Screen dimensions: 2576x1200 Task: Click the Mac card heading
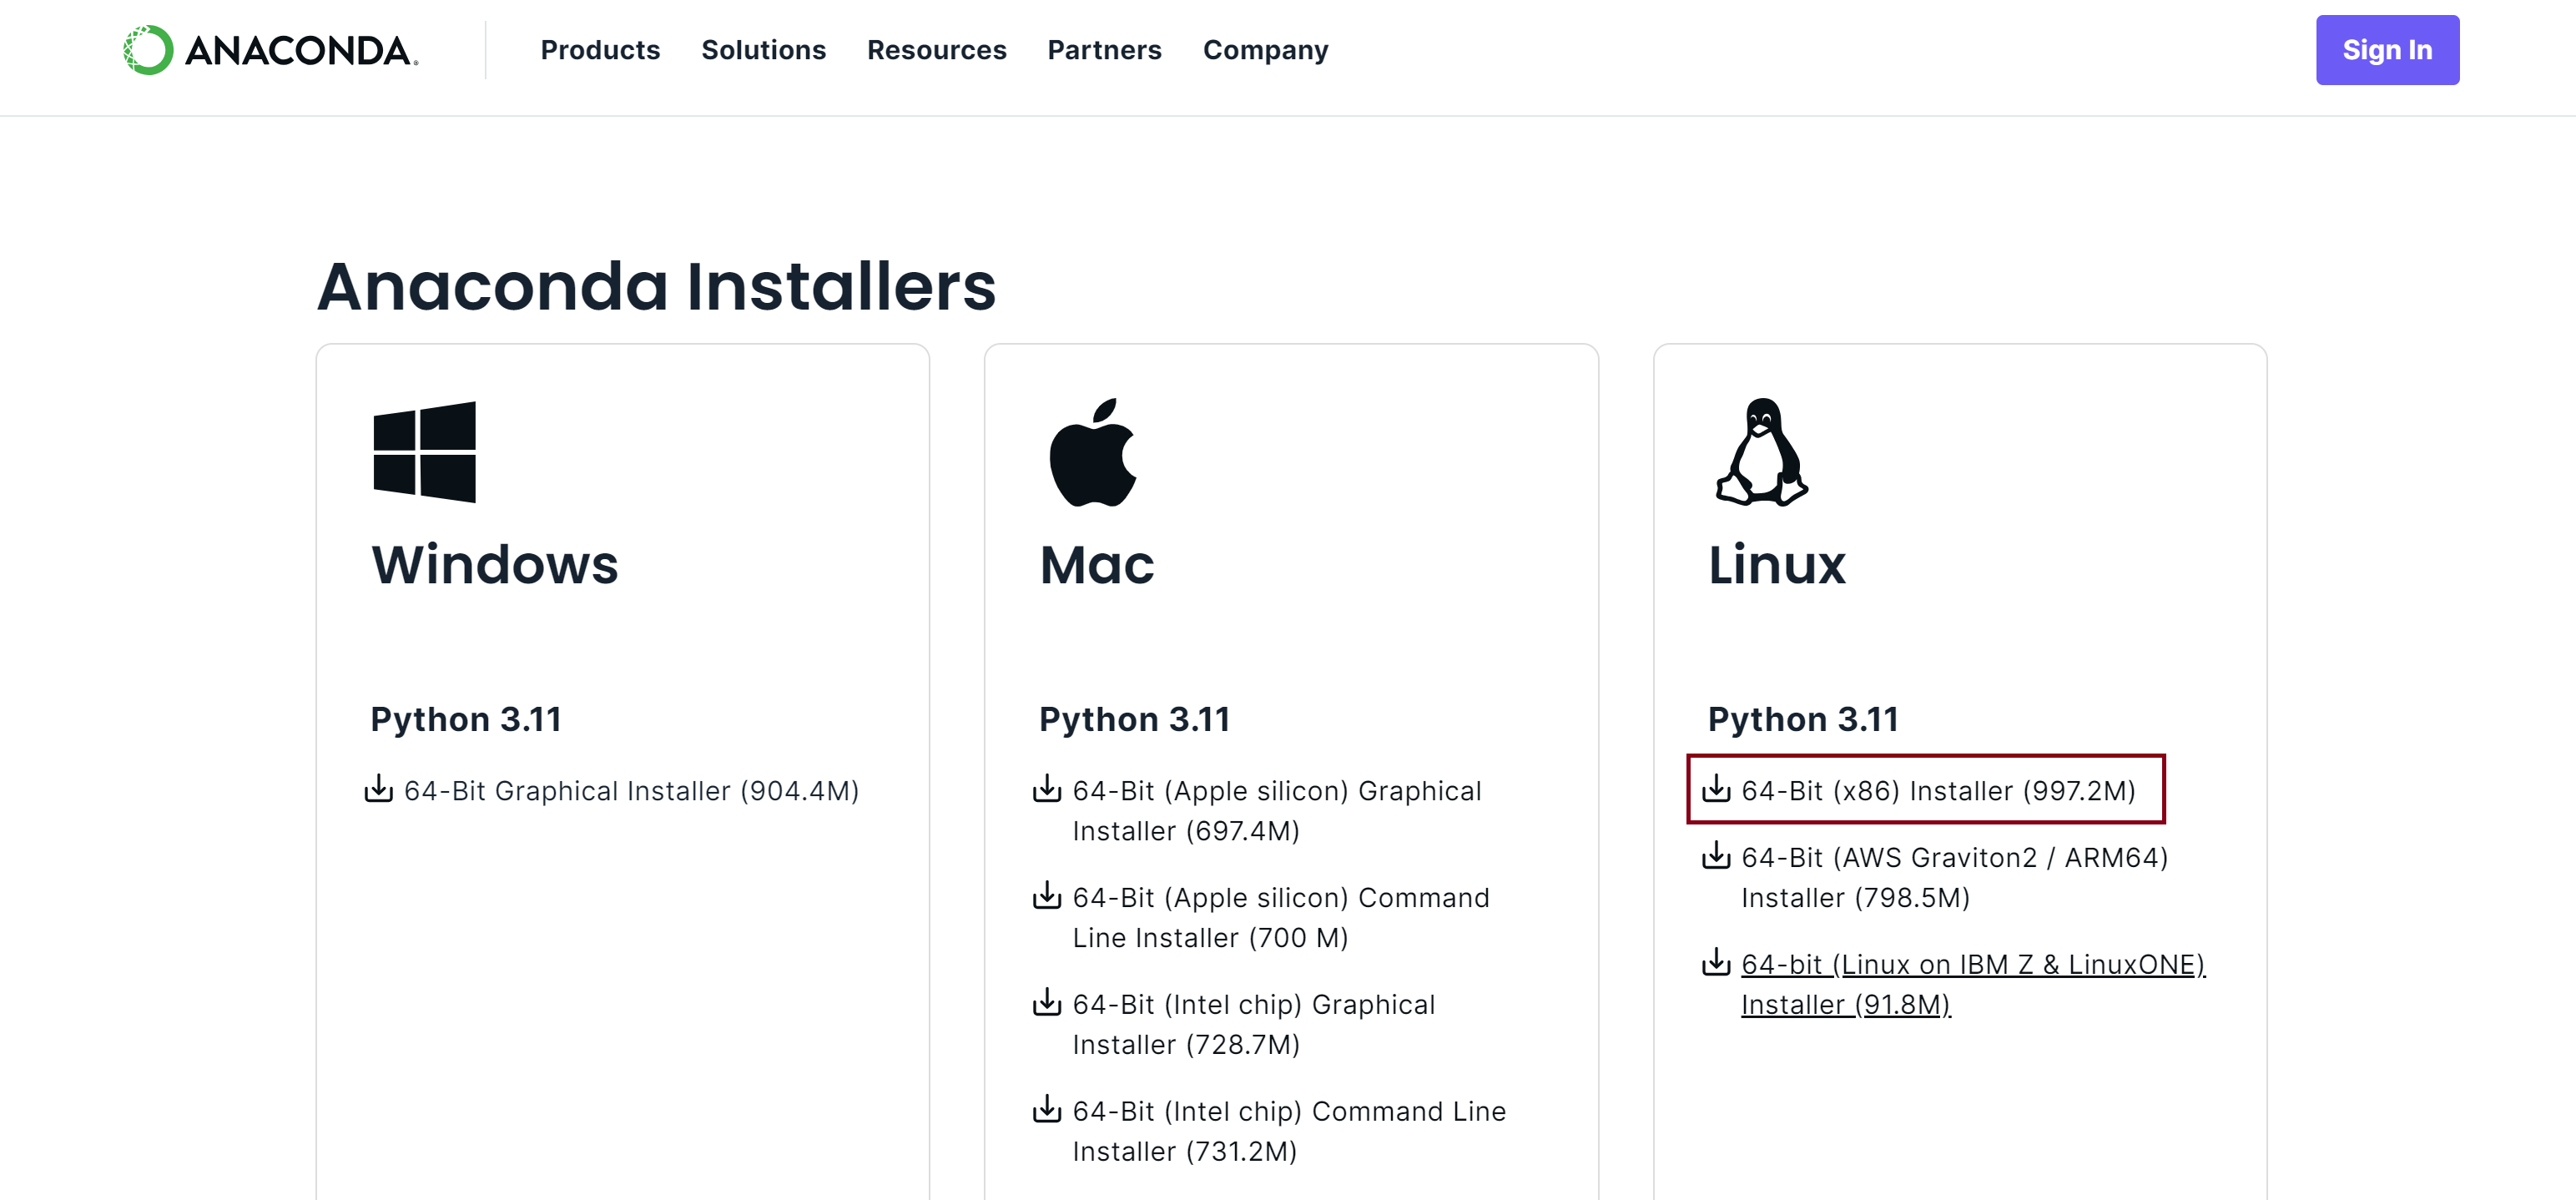(1097, 565)
